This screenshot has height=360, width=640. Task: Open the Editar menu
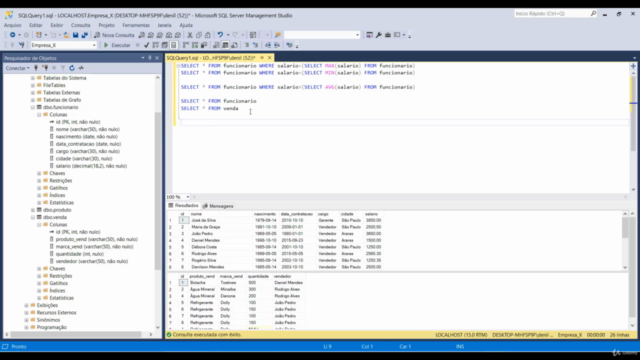[36, 25]
